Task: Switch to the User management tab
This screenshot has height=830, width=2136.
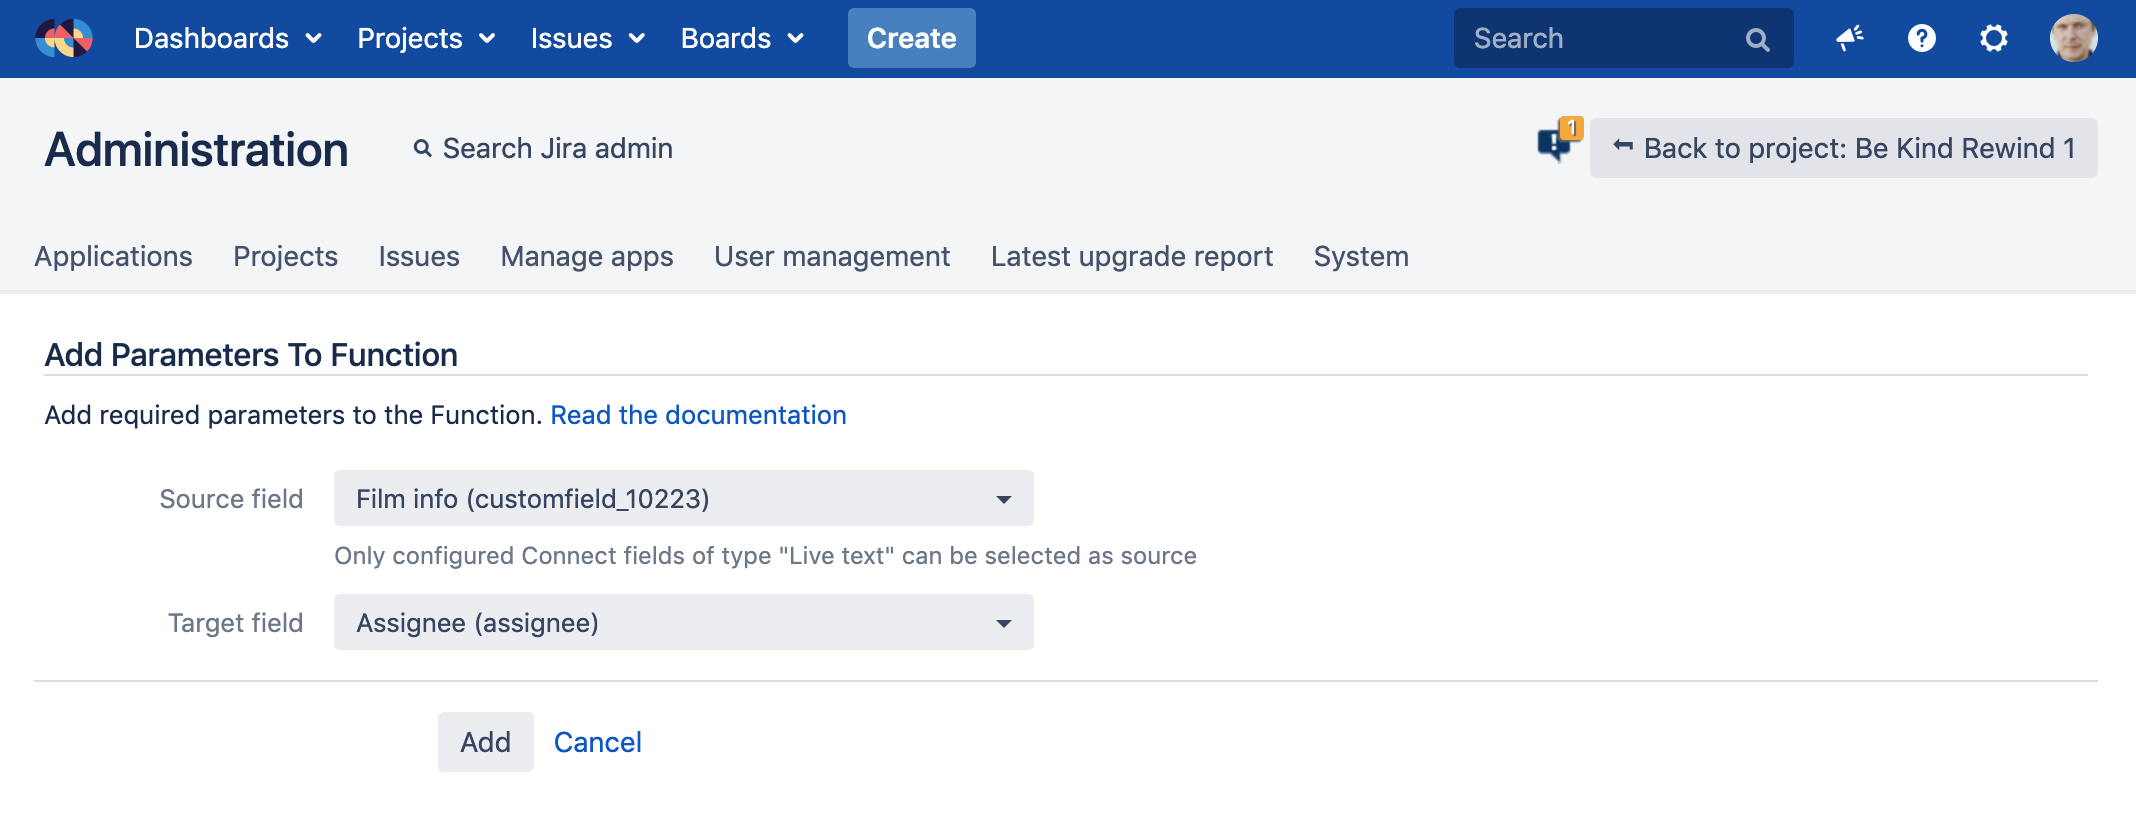Action: click(831, 257)
